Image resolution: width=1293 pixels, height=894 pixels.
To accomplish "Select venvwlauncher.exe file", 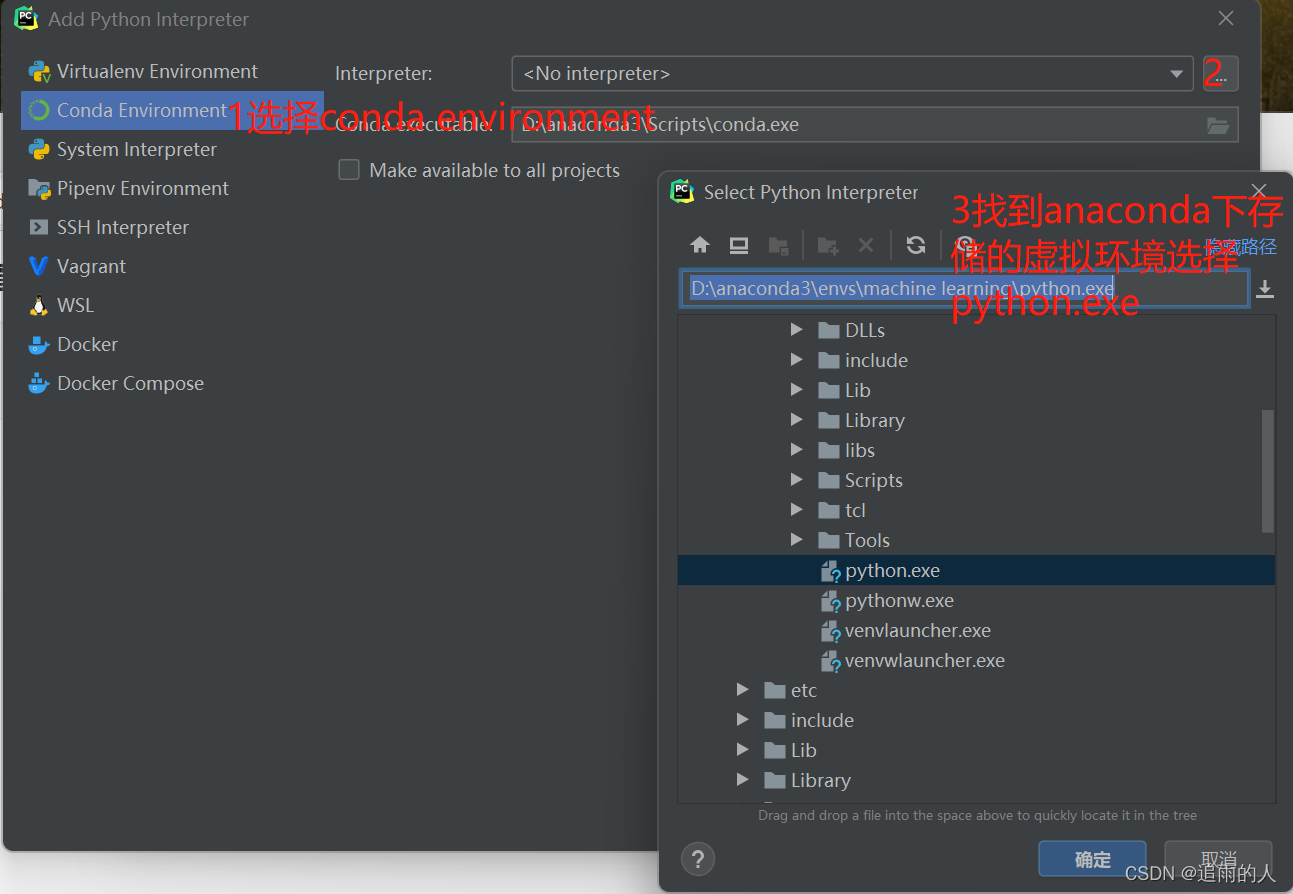I will (x=976, y=660).
